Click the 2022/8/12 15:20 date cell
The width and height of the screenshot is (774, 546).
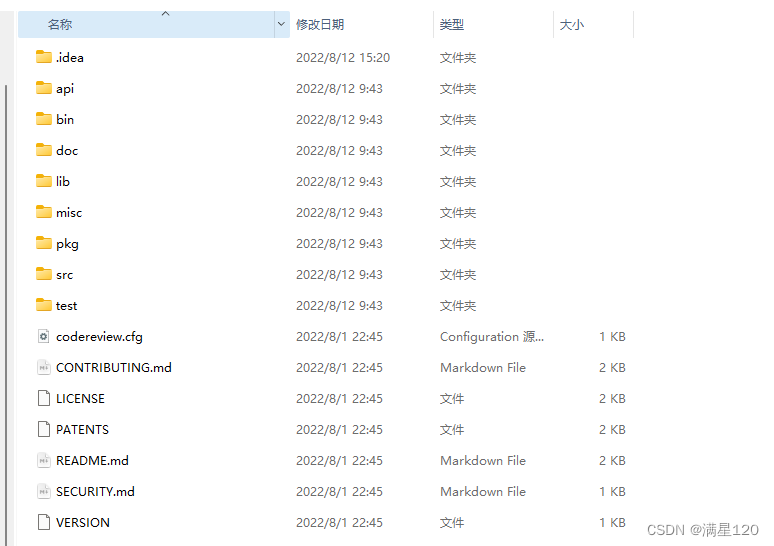pos(343,58)
